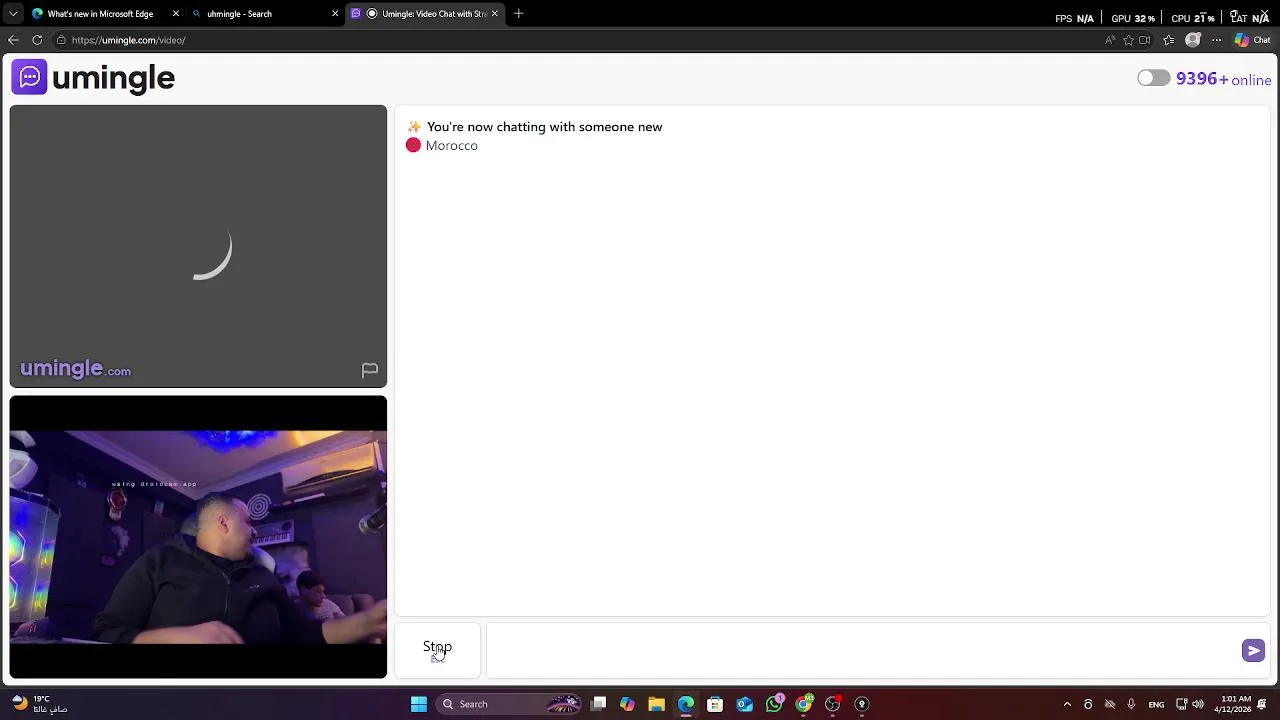Open a new browser tab
1280x720 pixels.
[x=518, y=14]
